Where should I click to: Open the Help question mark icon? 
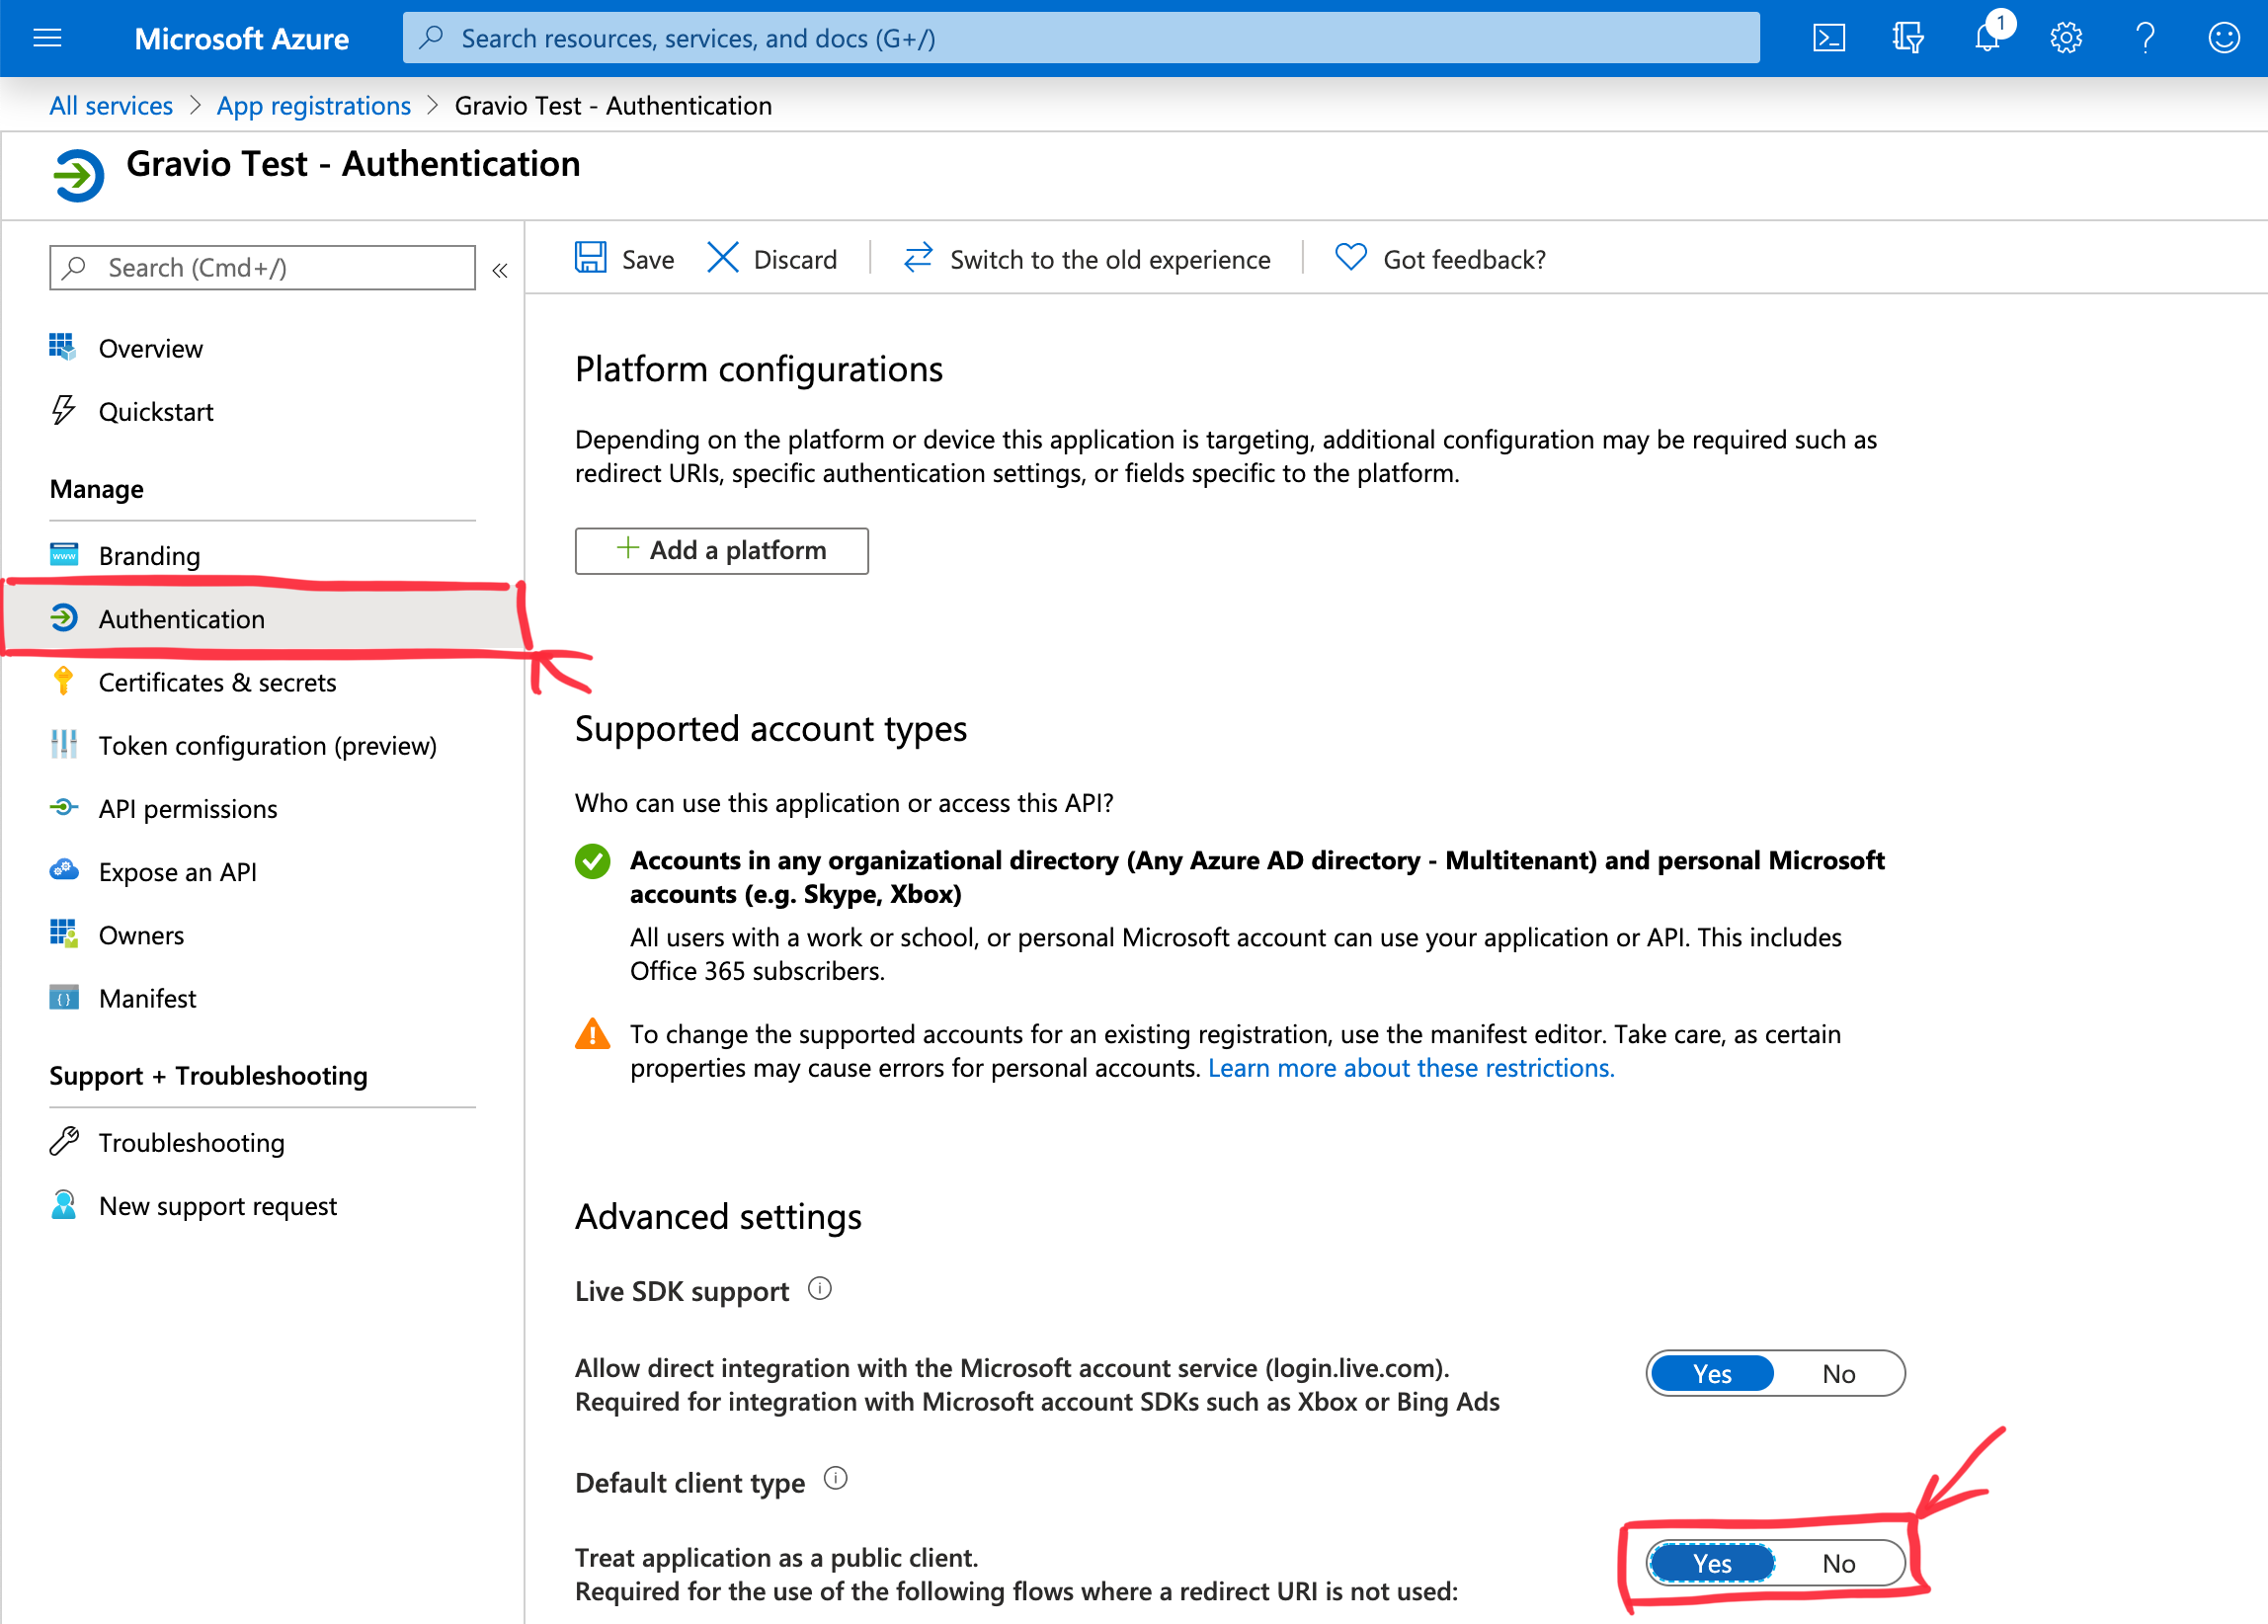tap(2145, 38)
